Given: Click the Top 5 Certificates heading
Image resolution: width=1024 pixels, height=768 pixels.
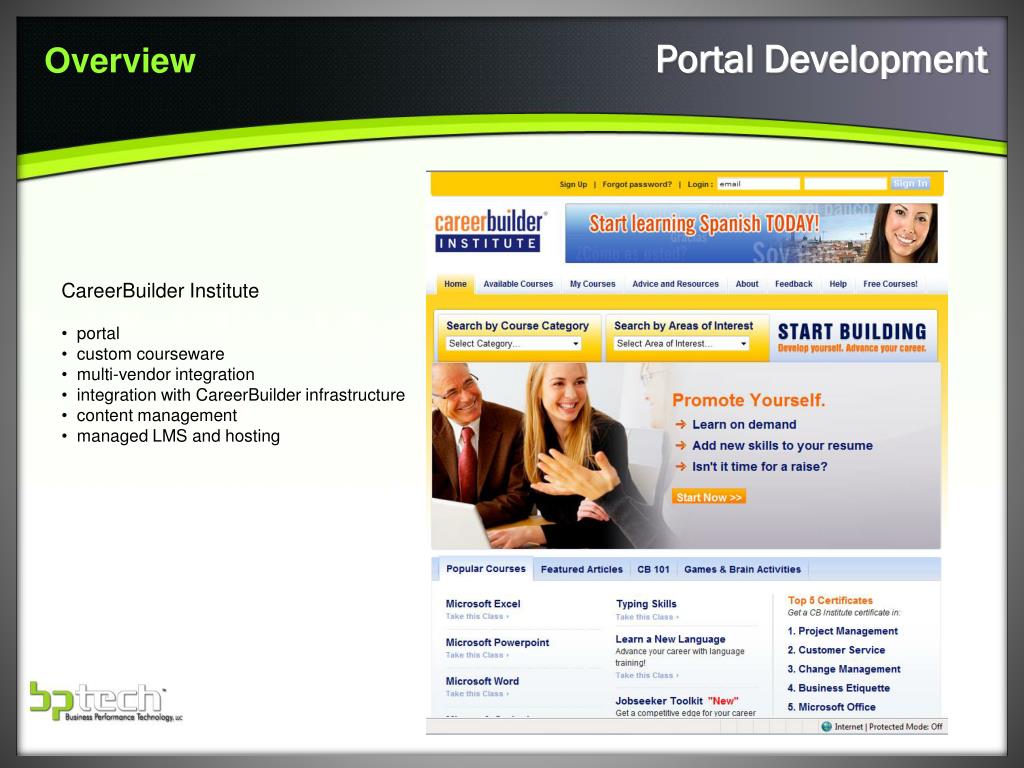Looking at the screenshot, I should click(830, 600).
